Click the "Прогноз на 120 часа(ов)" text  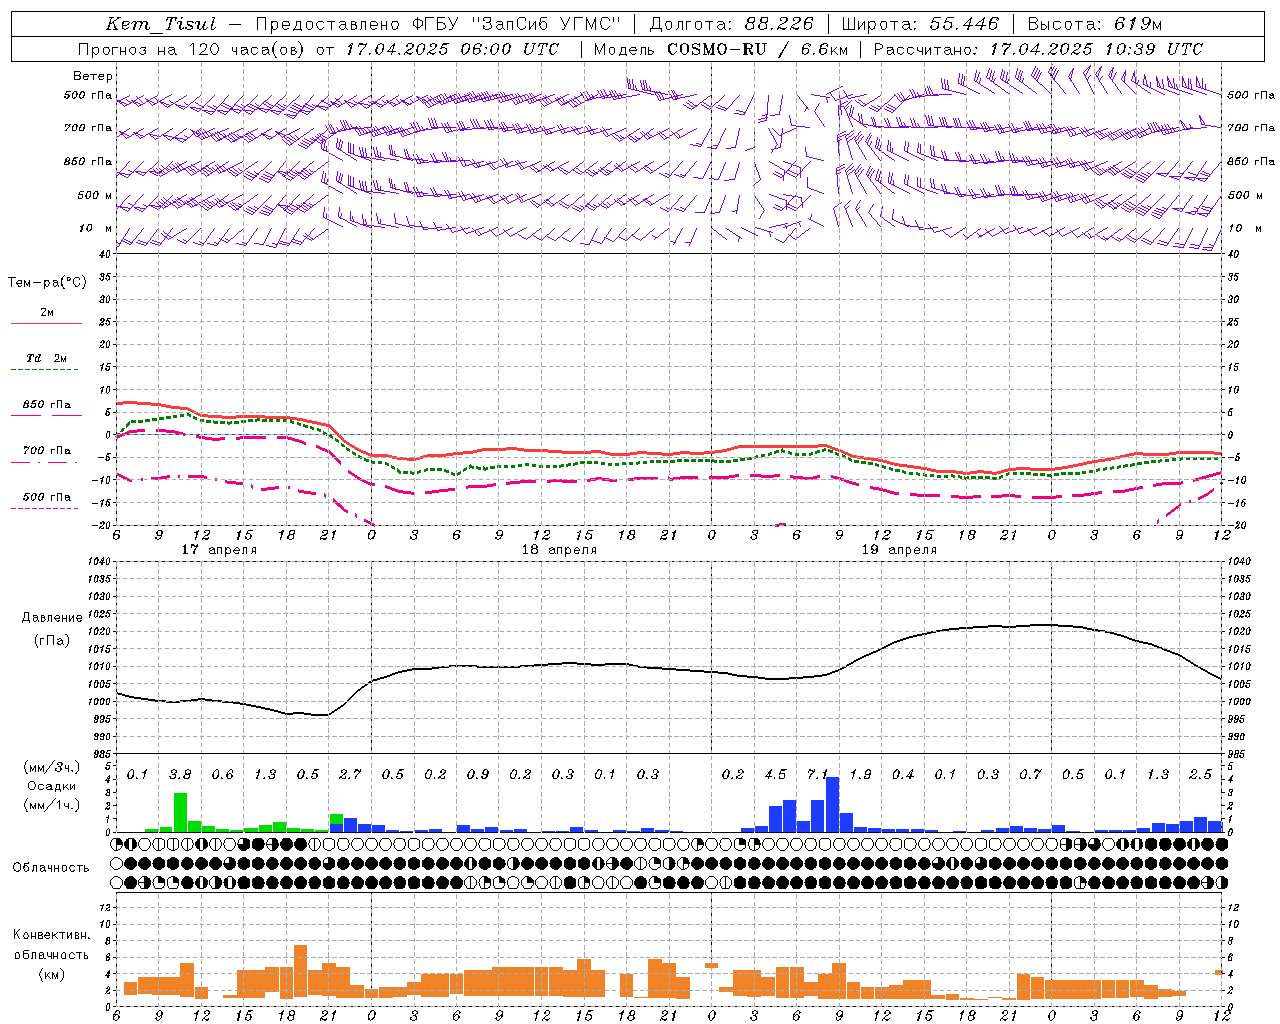click(x=191, y=49)
